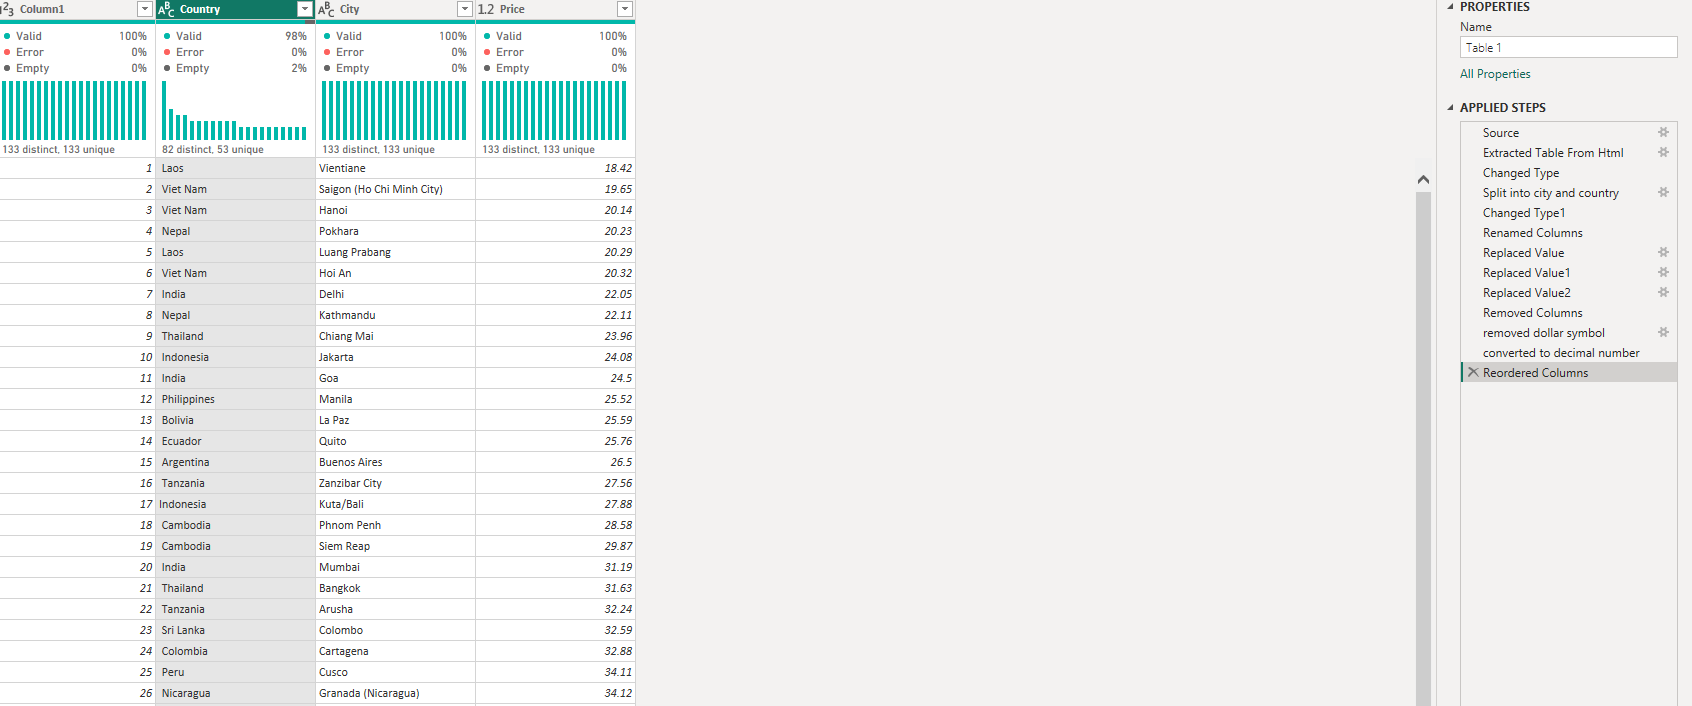Click the Granada (Nicaragua) cell
Screen dimensions: 1692x706
tap(395, 693)
